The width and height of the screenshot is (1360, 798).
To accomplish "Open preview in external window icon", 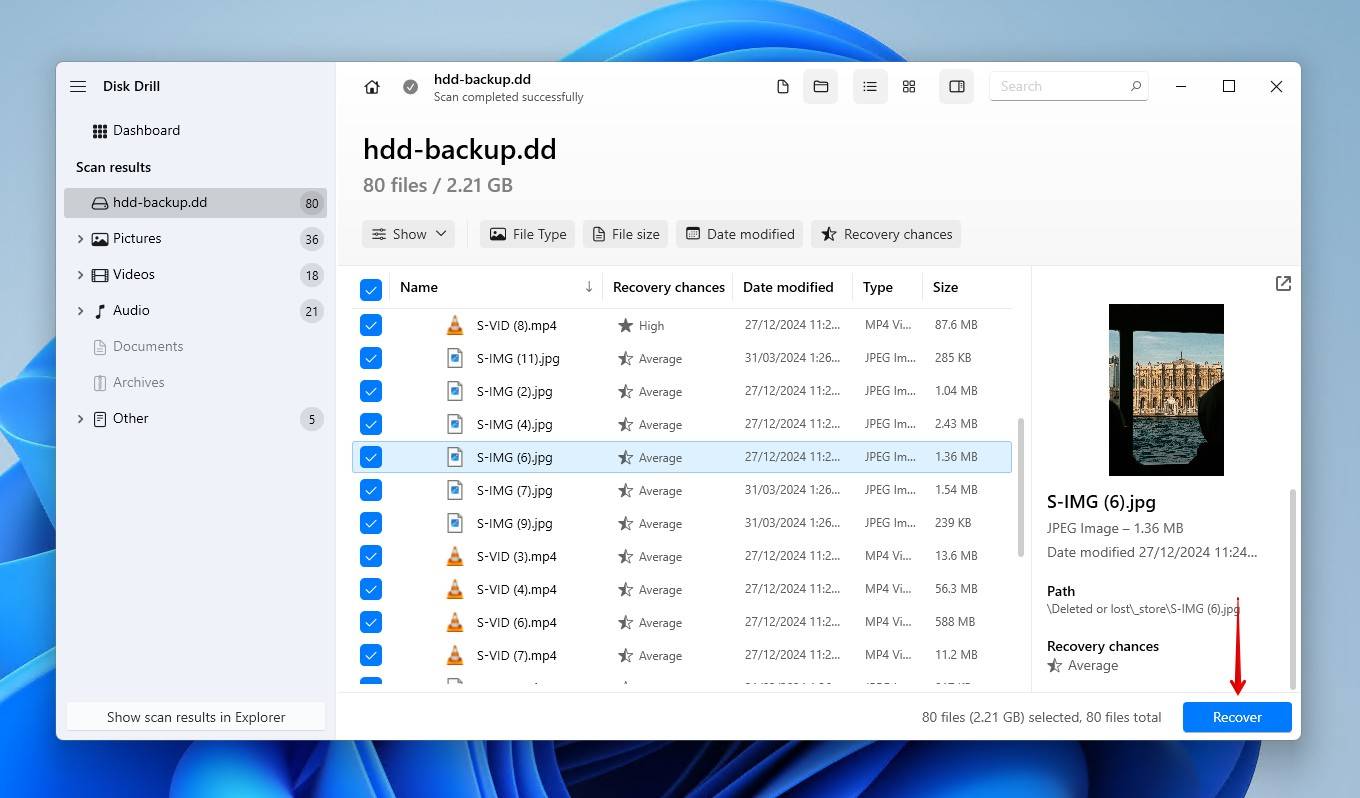I will coord(1283,284).
